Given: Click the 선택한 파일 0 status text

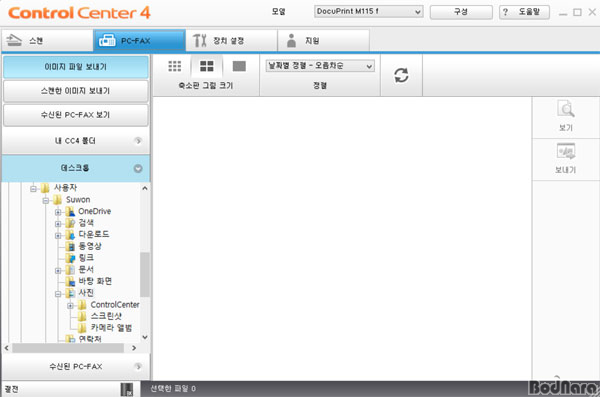Looking at the screenshot, I should (x=173, y=389).
